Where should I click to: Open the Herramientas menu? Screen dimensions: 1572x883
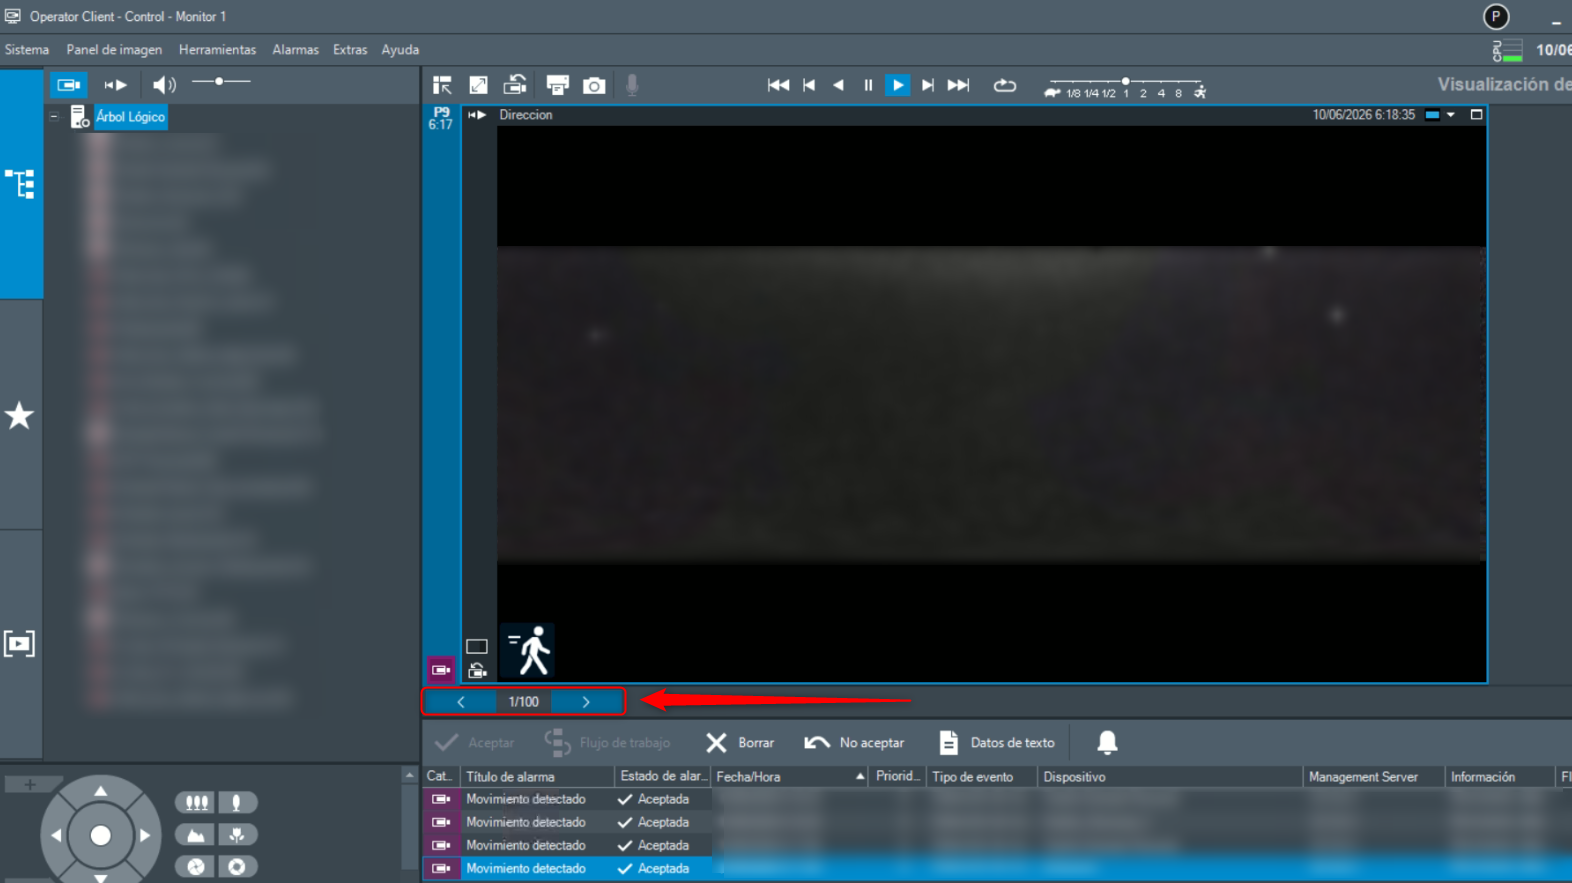coord(217,50)
